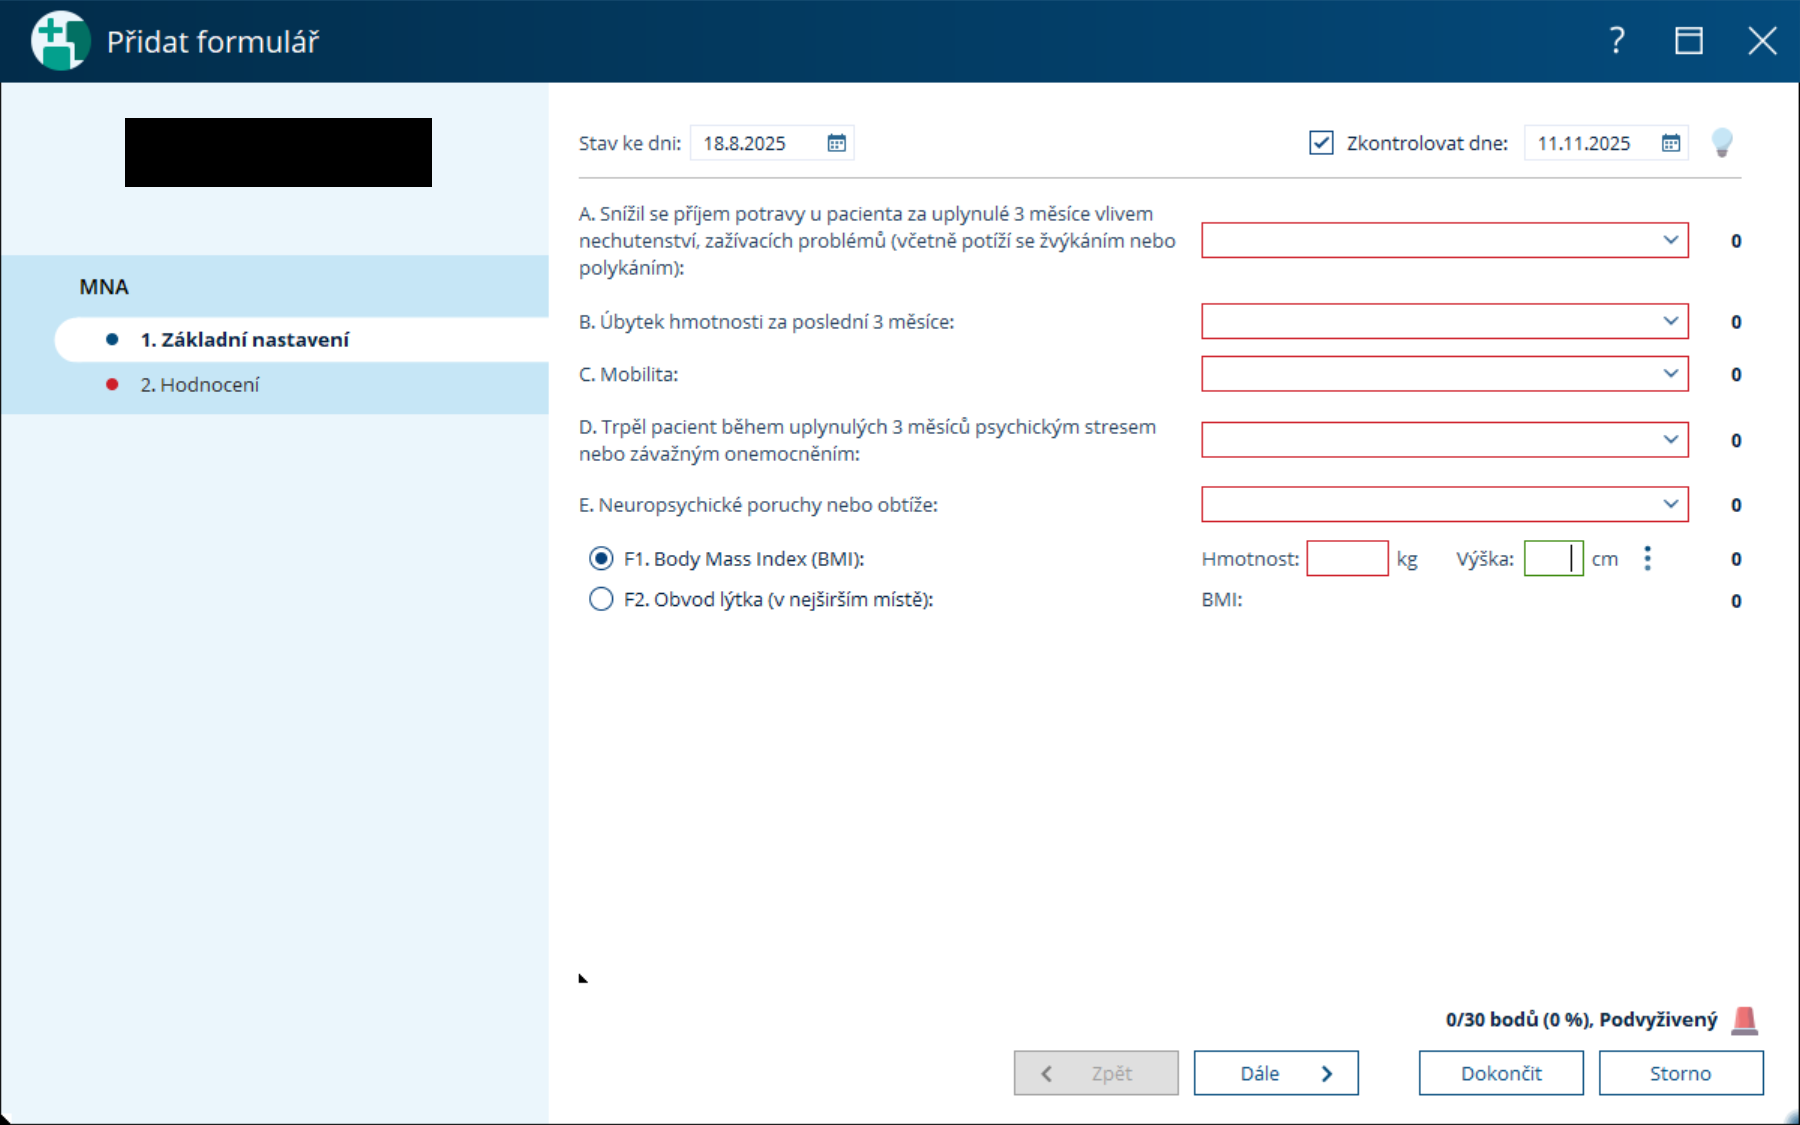Maximize the Přidat formulář window
Screen dimensions: 1800x1125
click(x=1689, y=41)
